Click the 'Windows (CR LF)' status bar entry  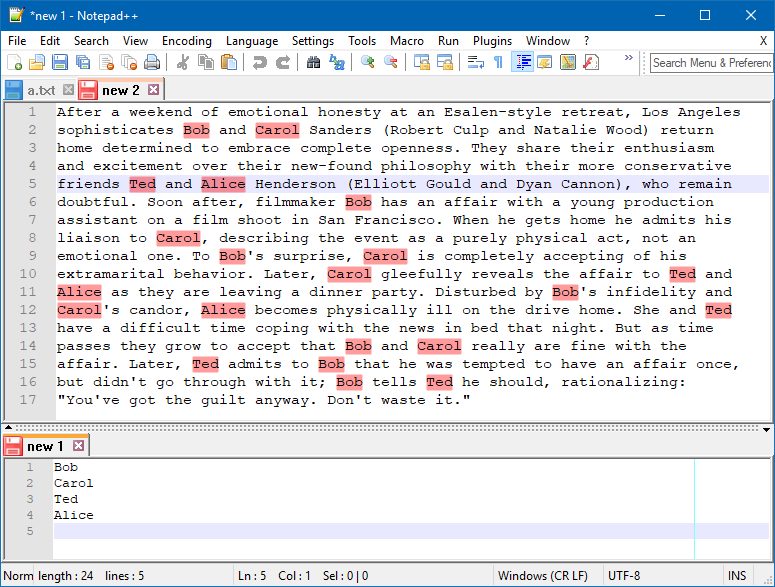543,576
